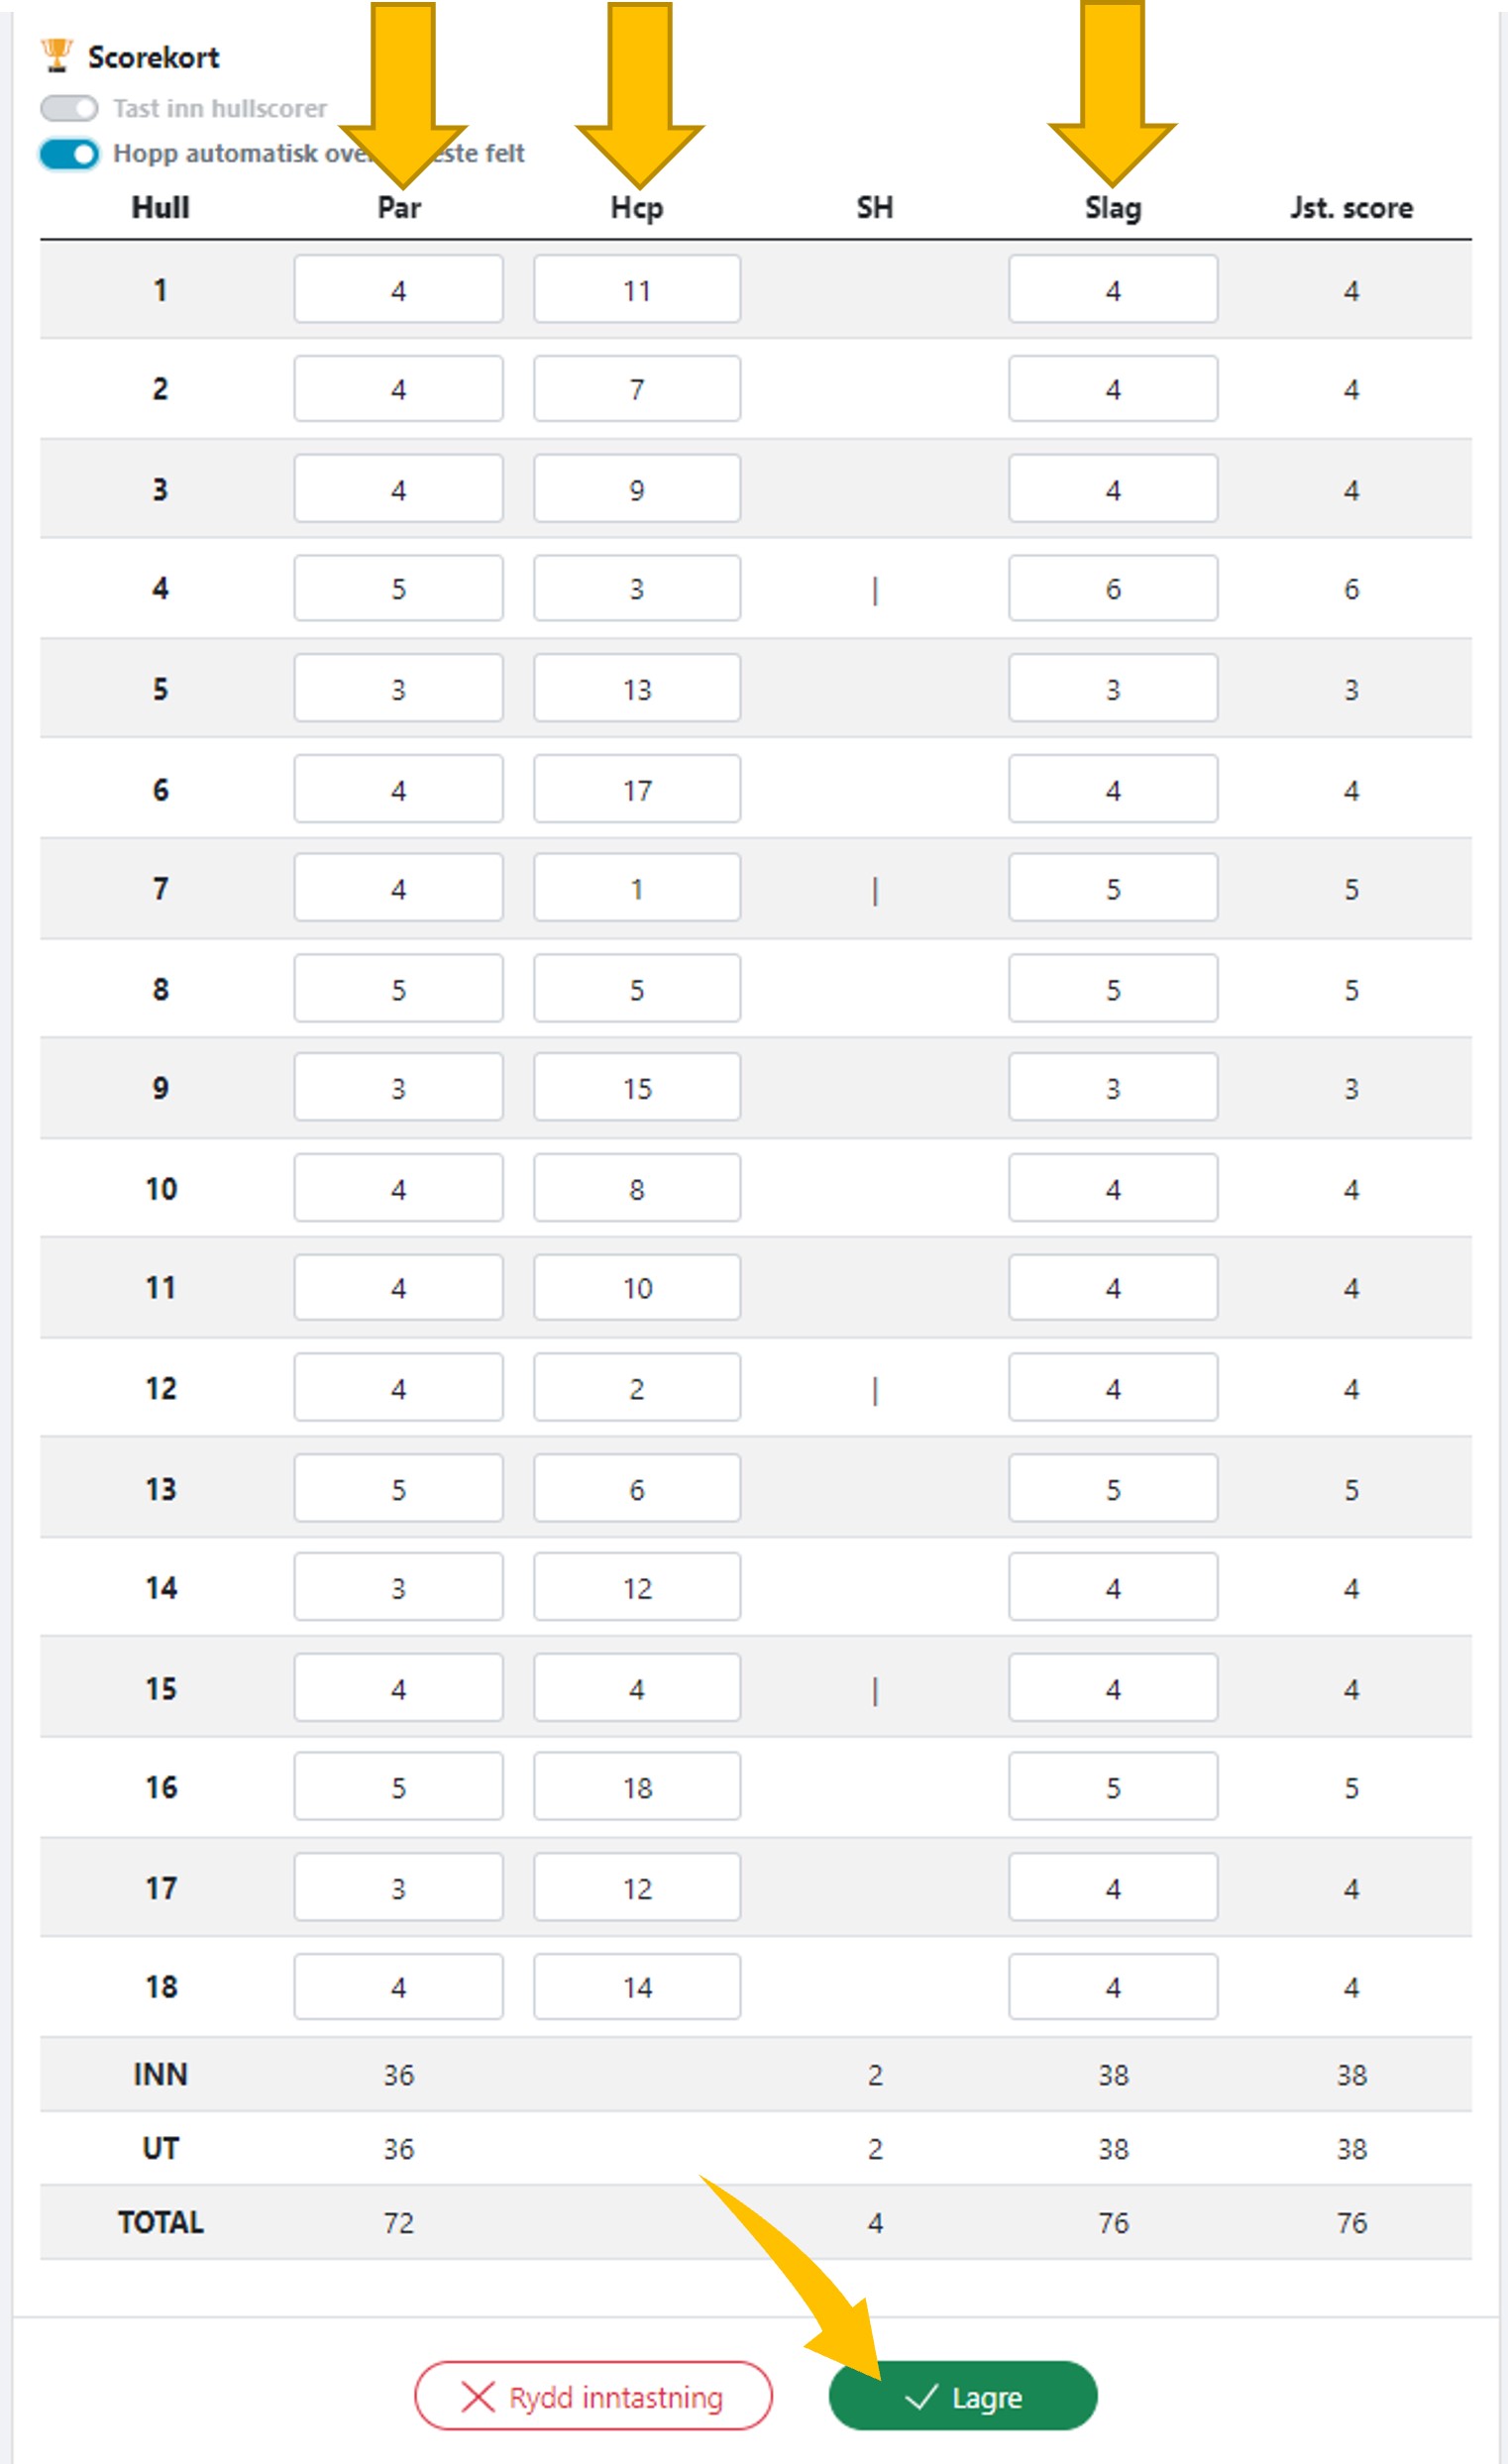Select the Hcp field for hole 7
1508x2464 pixels.
pyautogui.click(x=637, y=888)
